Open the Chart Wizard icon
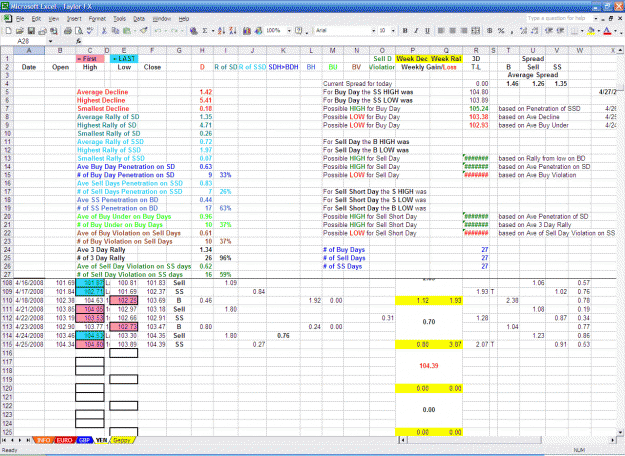Image resolution: width=625 pixels, height=456 pixels. coord(247,31)
